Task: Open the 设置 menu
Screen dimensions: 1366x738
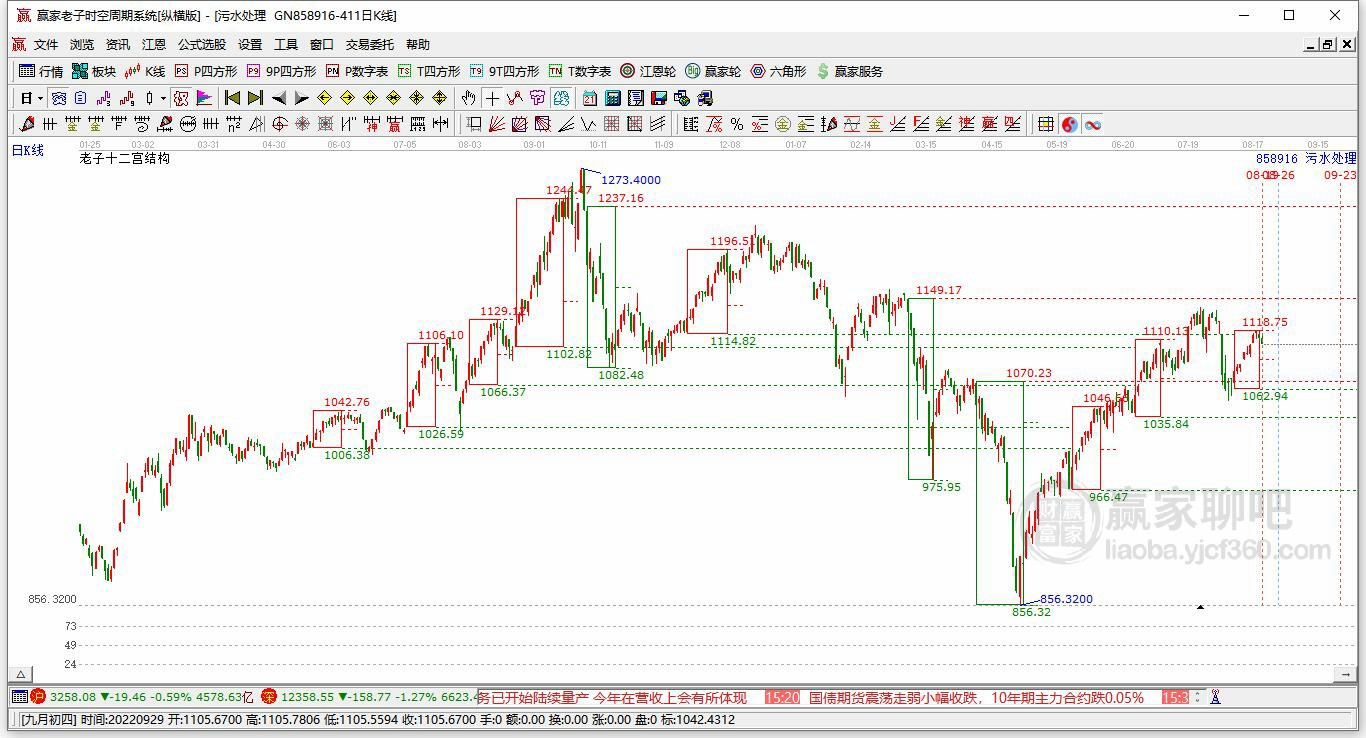Action: point(250,45)
